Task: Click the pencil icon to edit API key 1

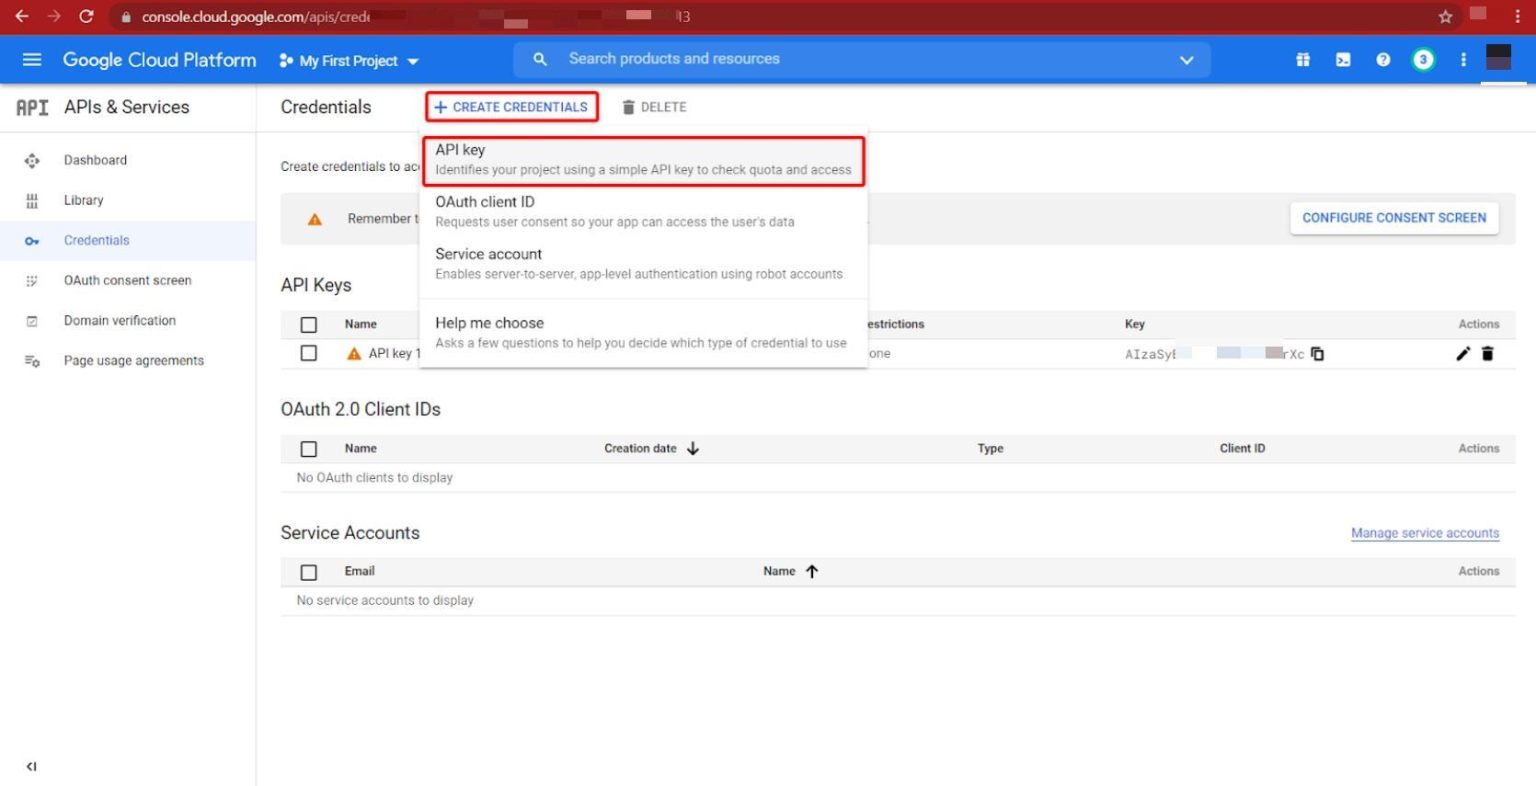Action: click(1463, 353)
